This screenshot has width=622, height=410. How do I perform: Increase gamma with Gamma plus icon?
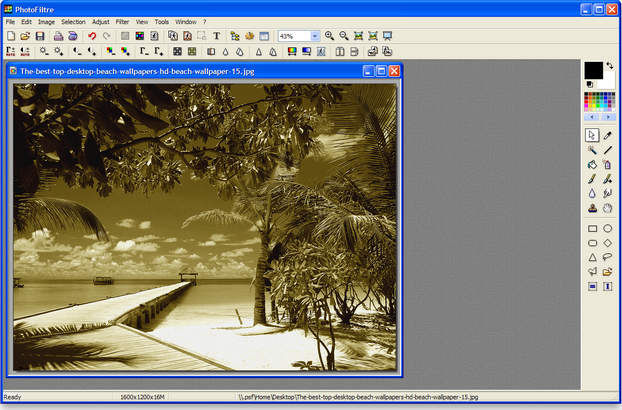coord(159,51)
